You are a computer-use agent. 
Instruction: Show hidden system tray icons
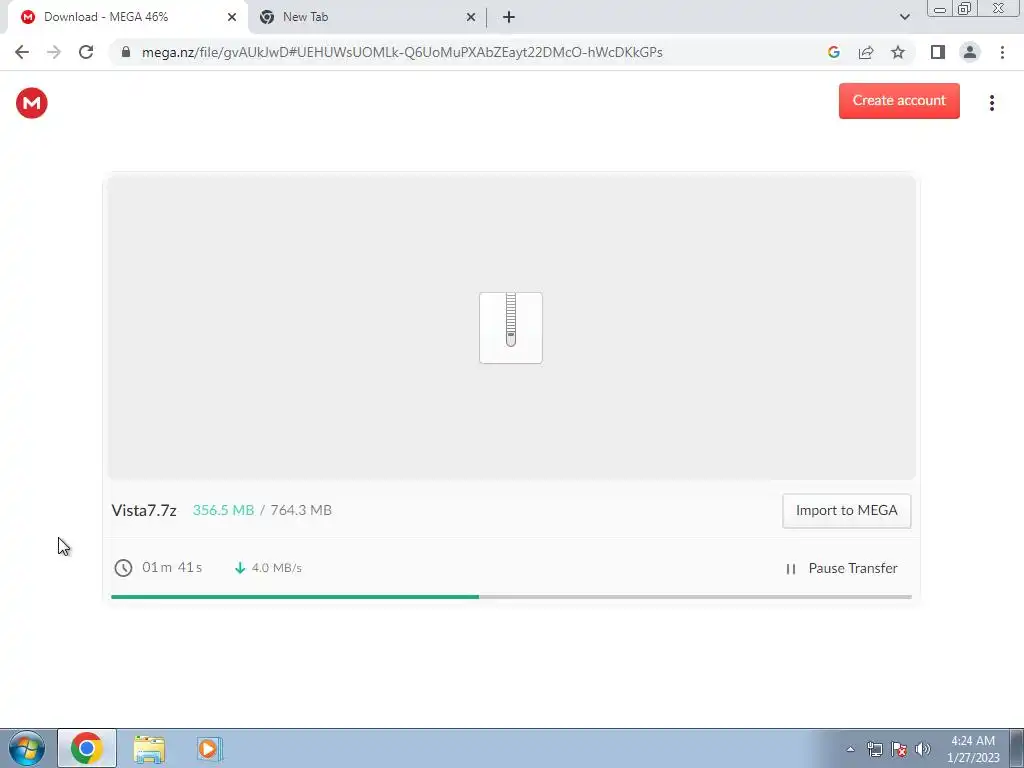[x=850, y=749]
